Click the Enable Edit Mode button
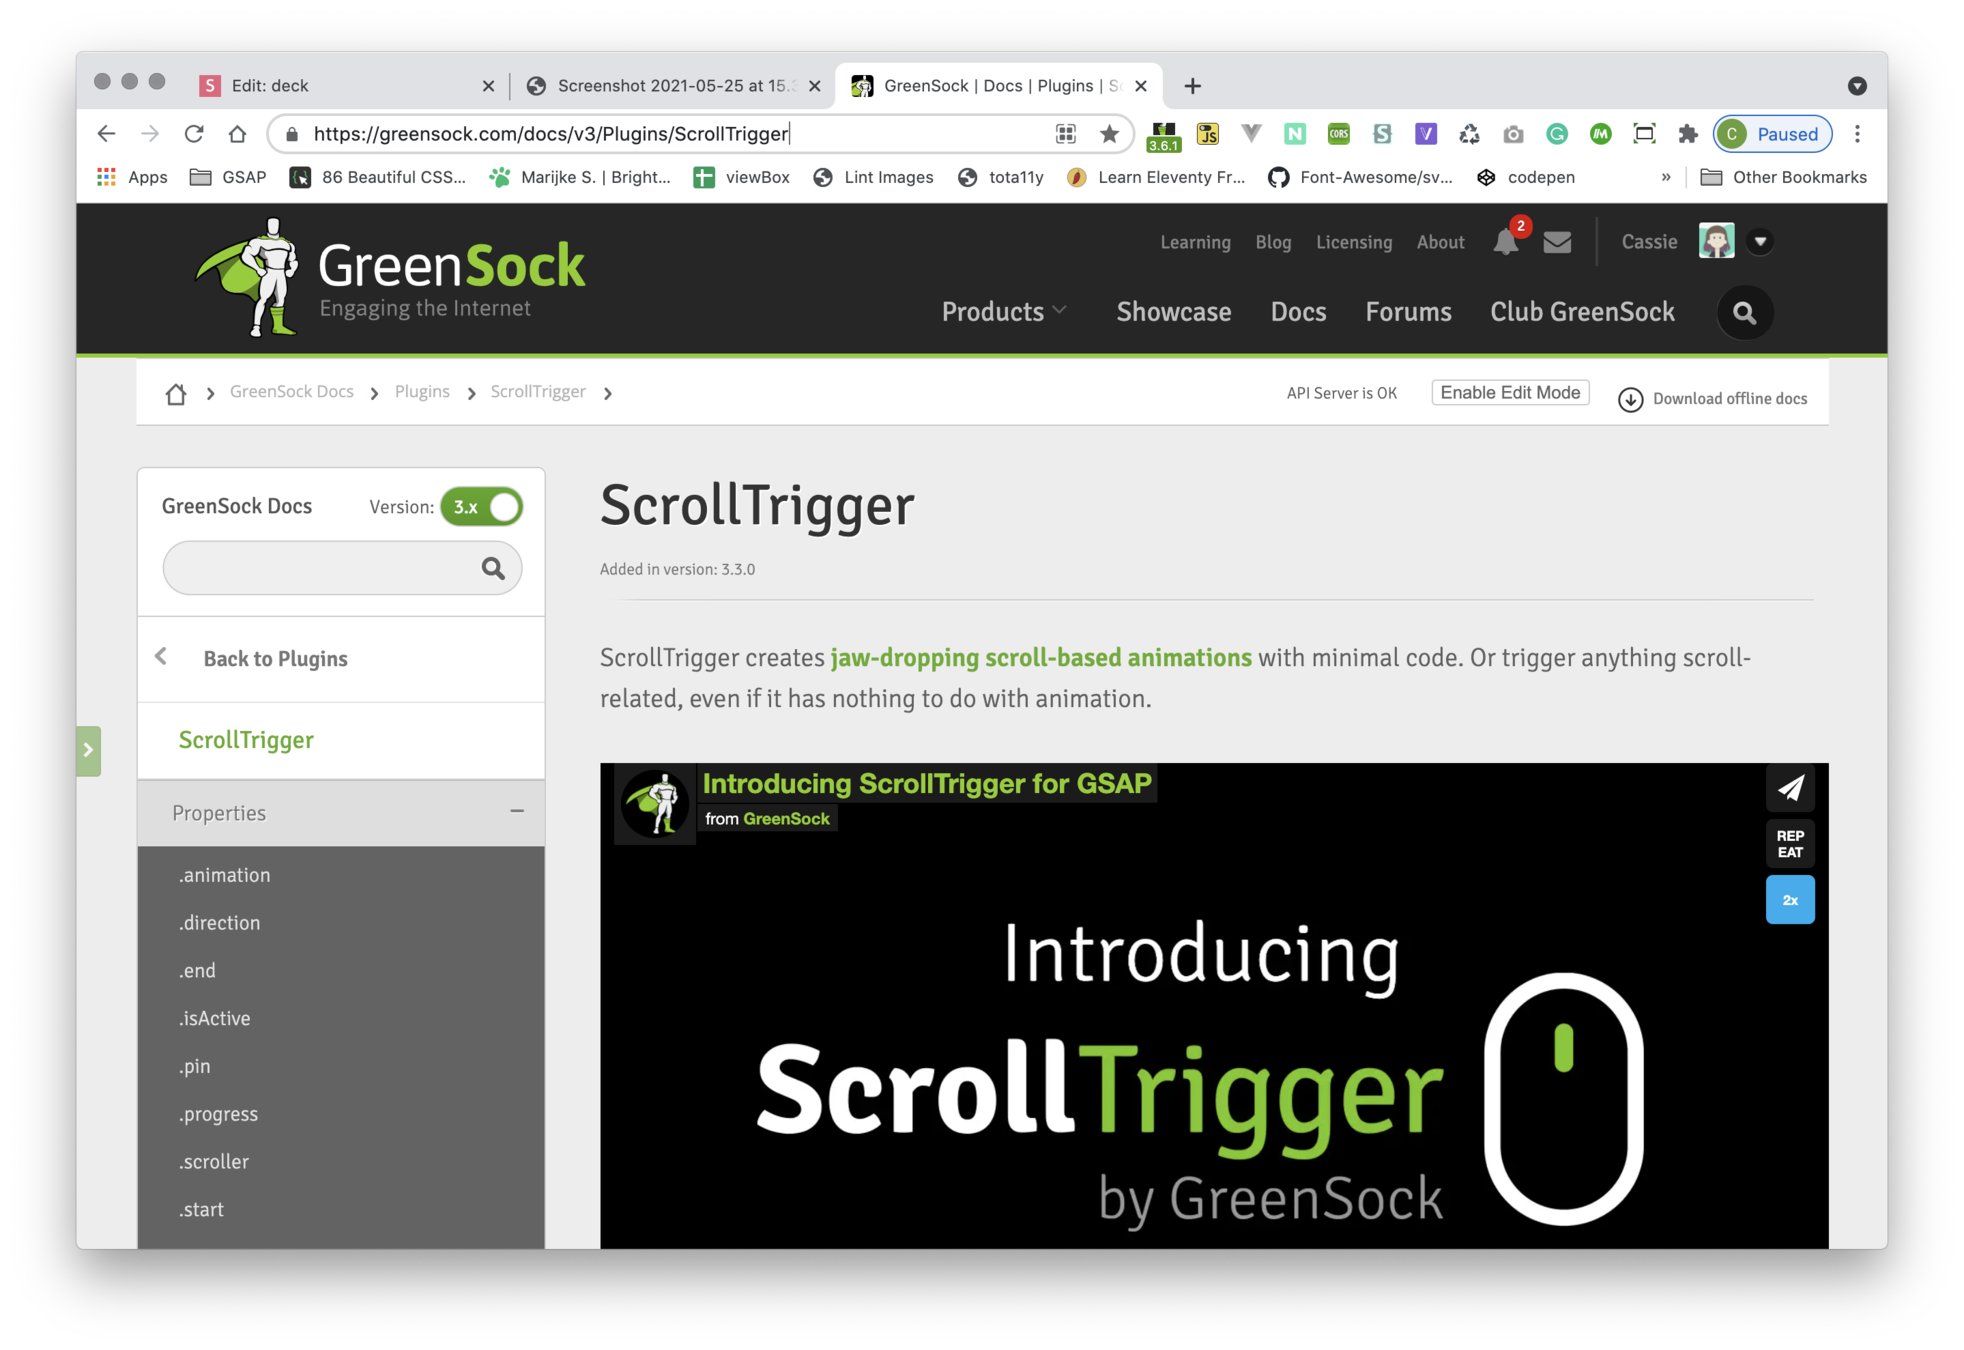 (1509, 393)
